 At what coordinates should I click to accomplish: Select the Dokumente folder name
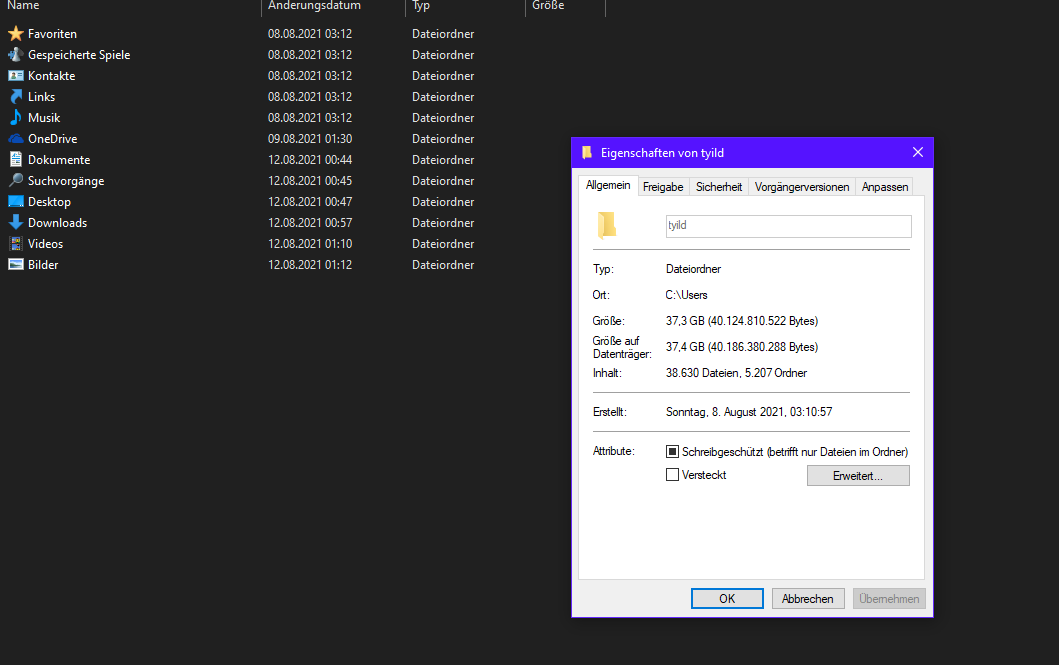click(x=59, y=159)
